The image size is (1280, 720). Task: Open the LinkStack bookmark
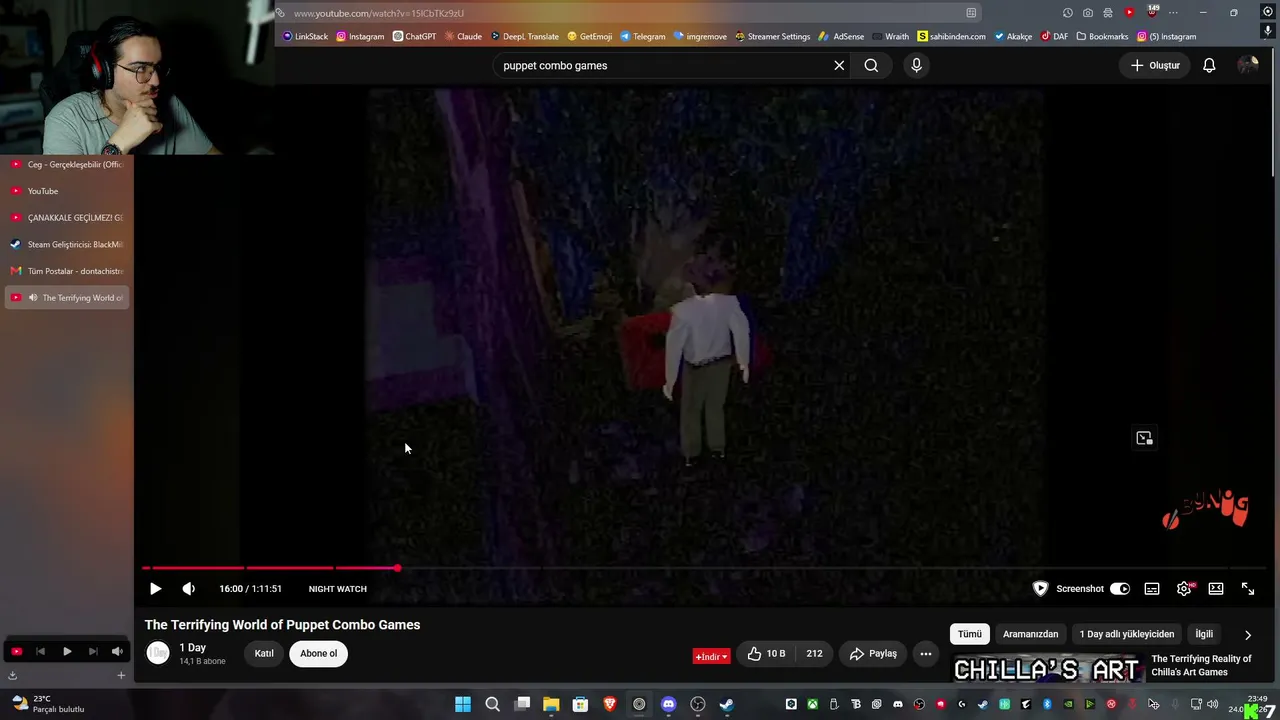[305, 36]
